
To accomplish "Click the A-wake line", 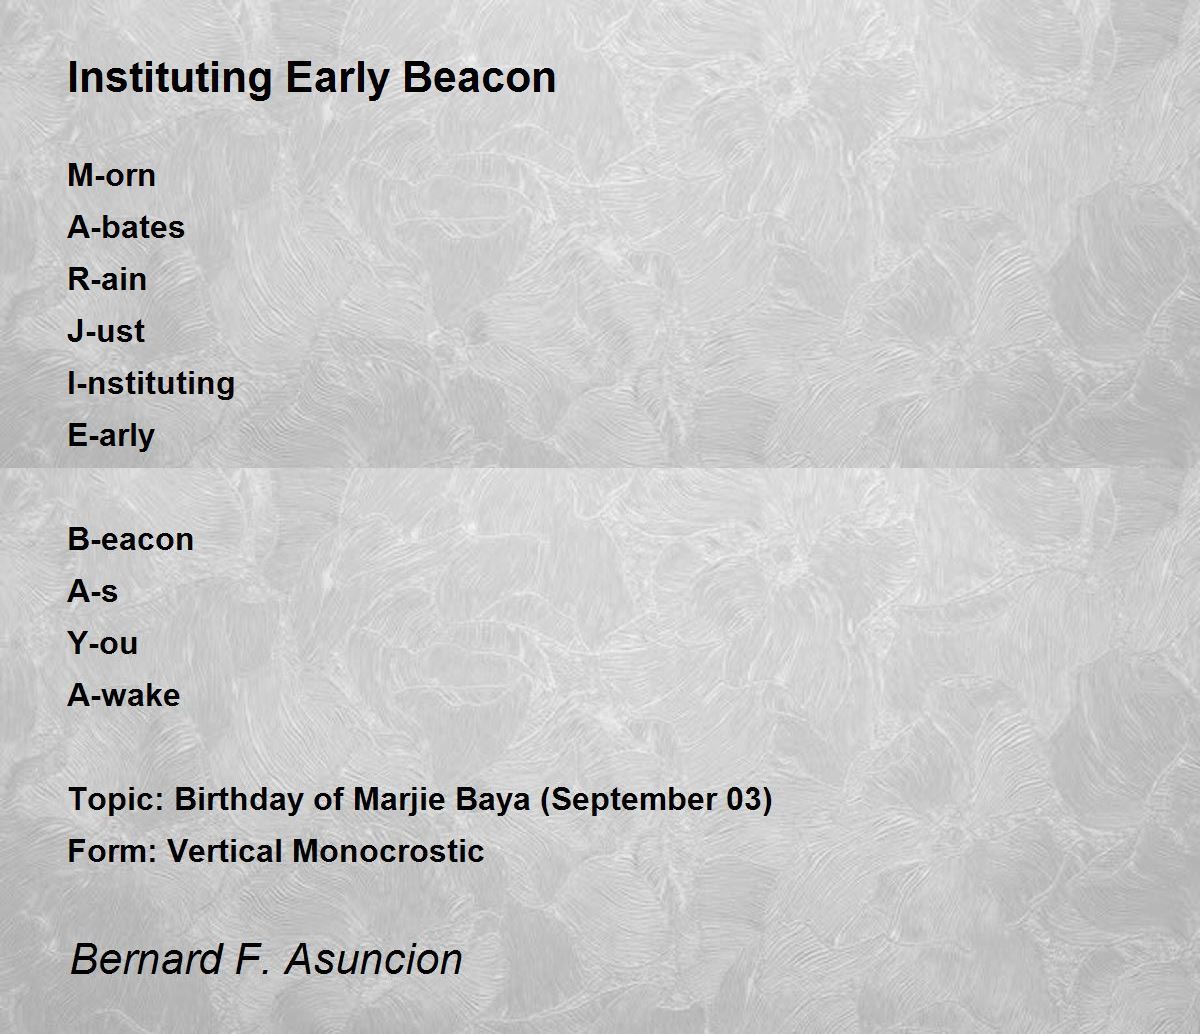I will tap(124, 695).
